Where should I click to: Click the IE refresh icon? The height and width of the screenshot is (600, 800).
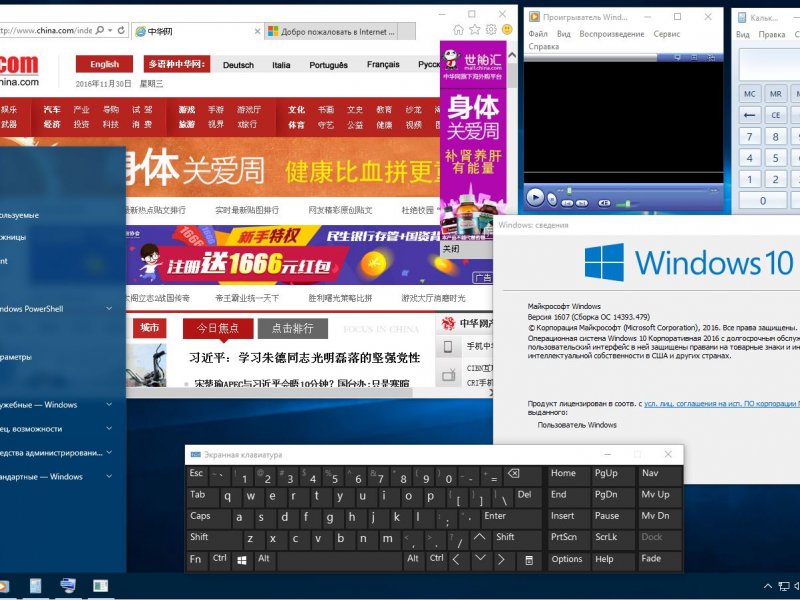coord(121,31)
